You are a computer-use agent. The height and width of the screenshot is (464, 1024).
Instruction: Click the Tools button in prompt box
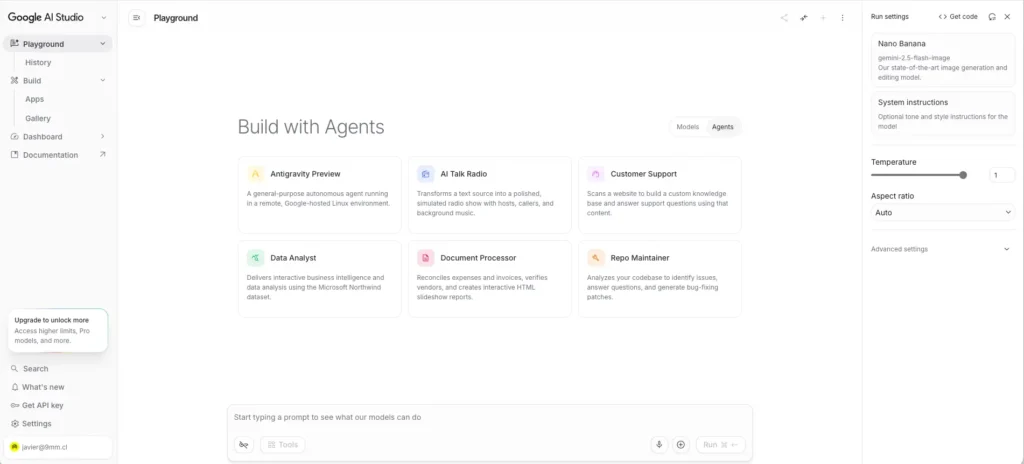tap(283, 444)
